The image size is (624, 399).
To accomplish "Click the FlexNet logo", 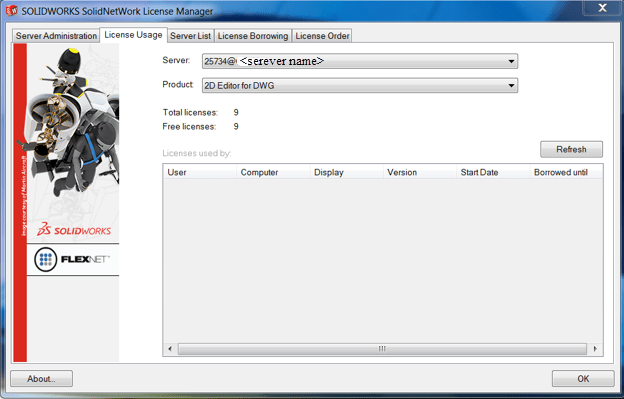I will pos(73,259).
